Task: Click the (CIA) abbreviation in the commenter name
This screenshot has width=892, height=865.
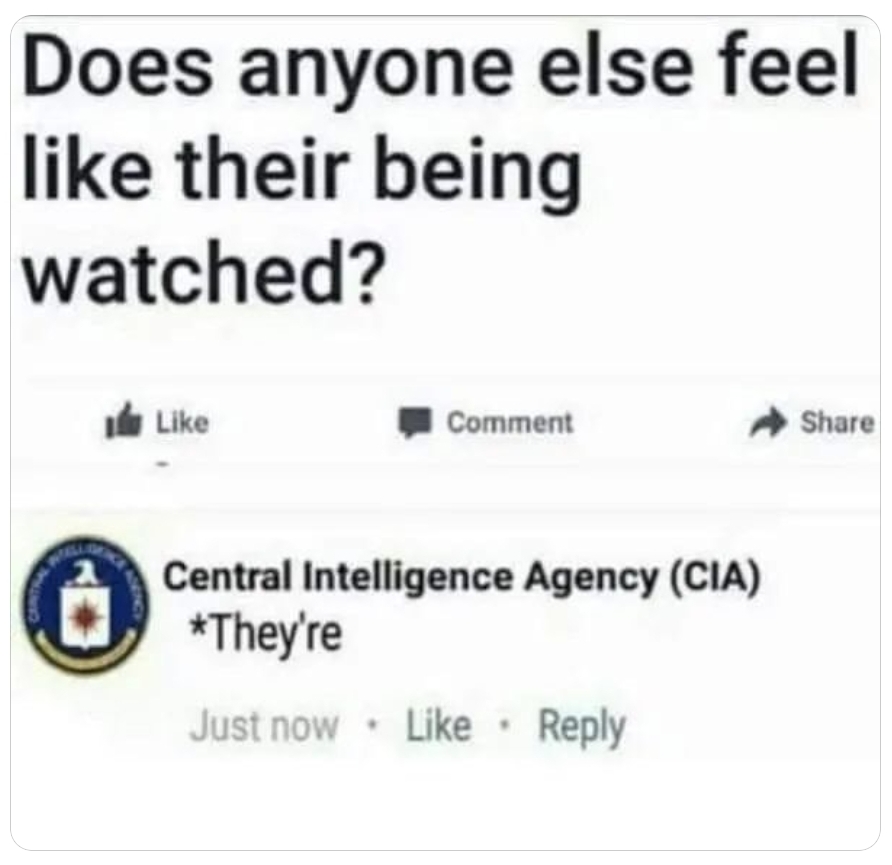Action: (715, 578)
